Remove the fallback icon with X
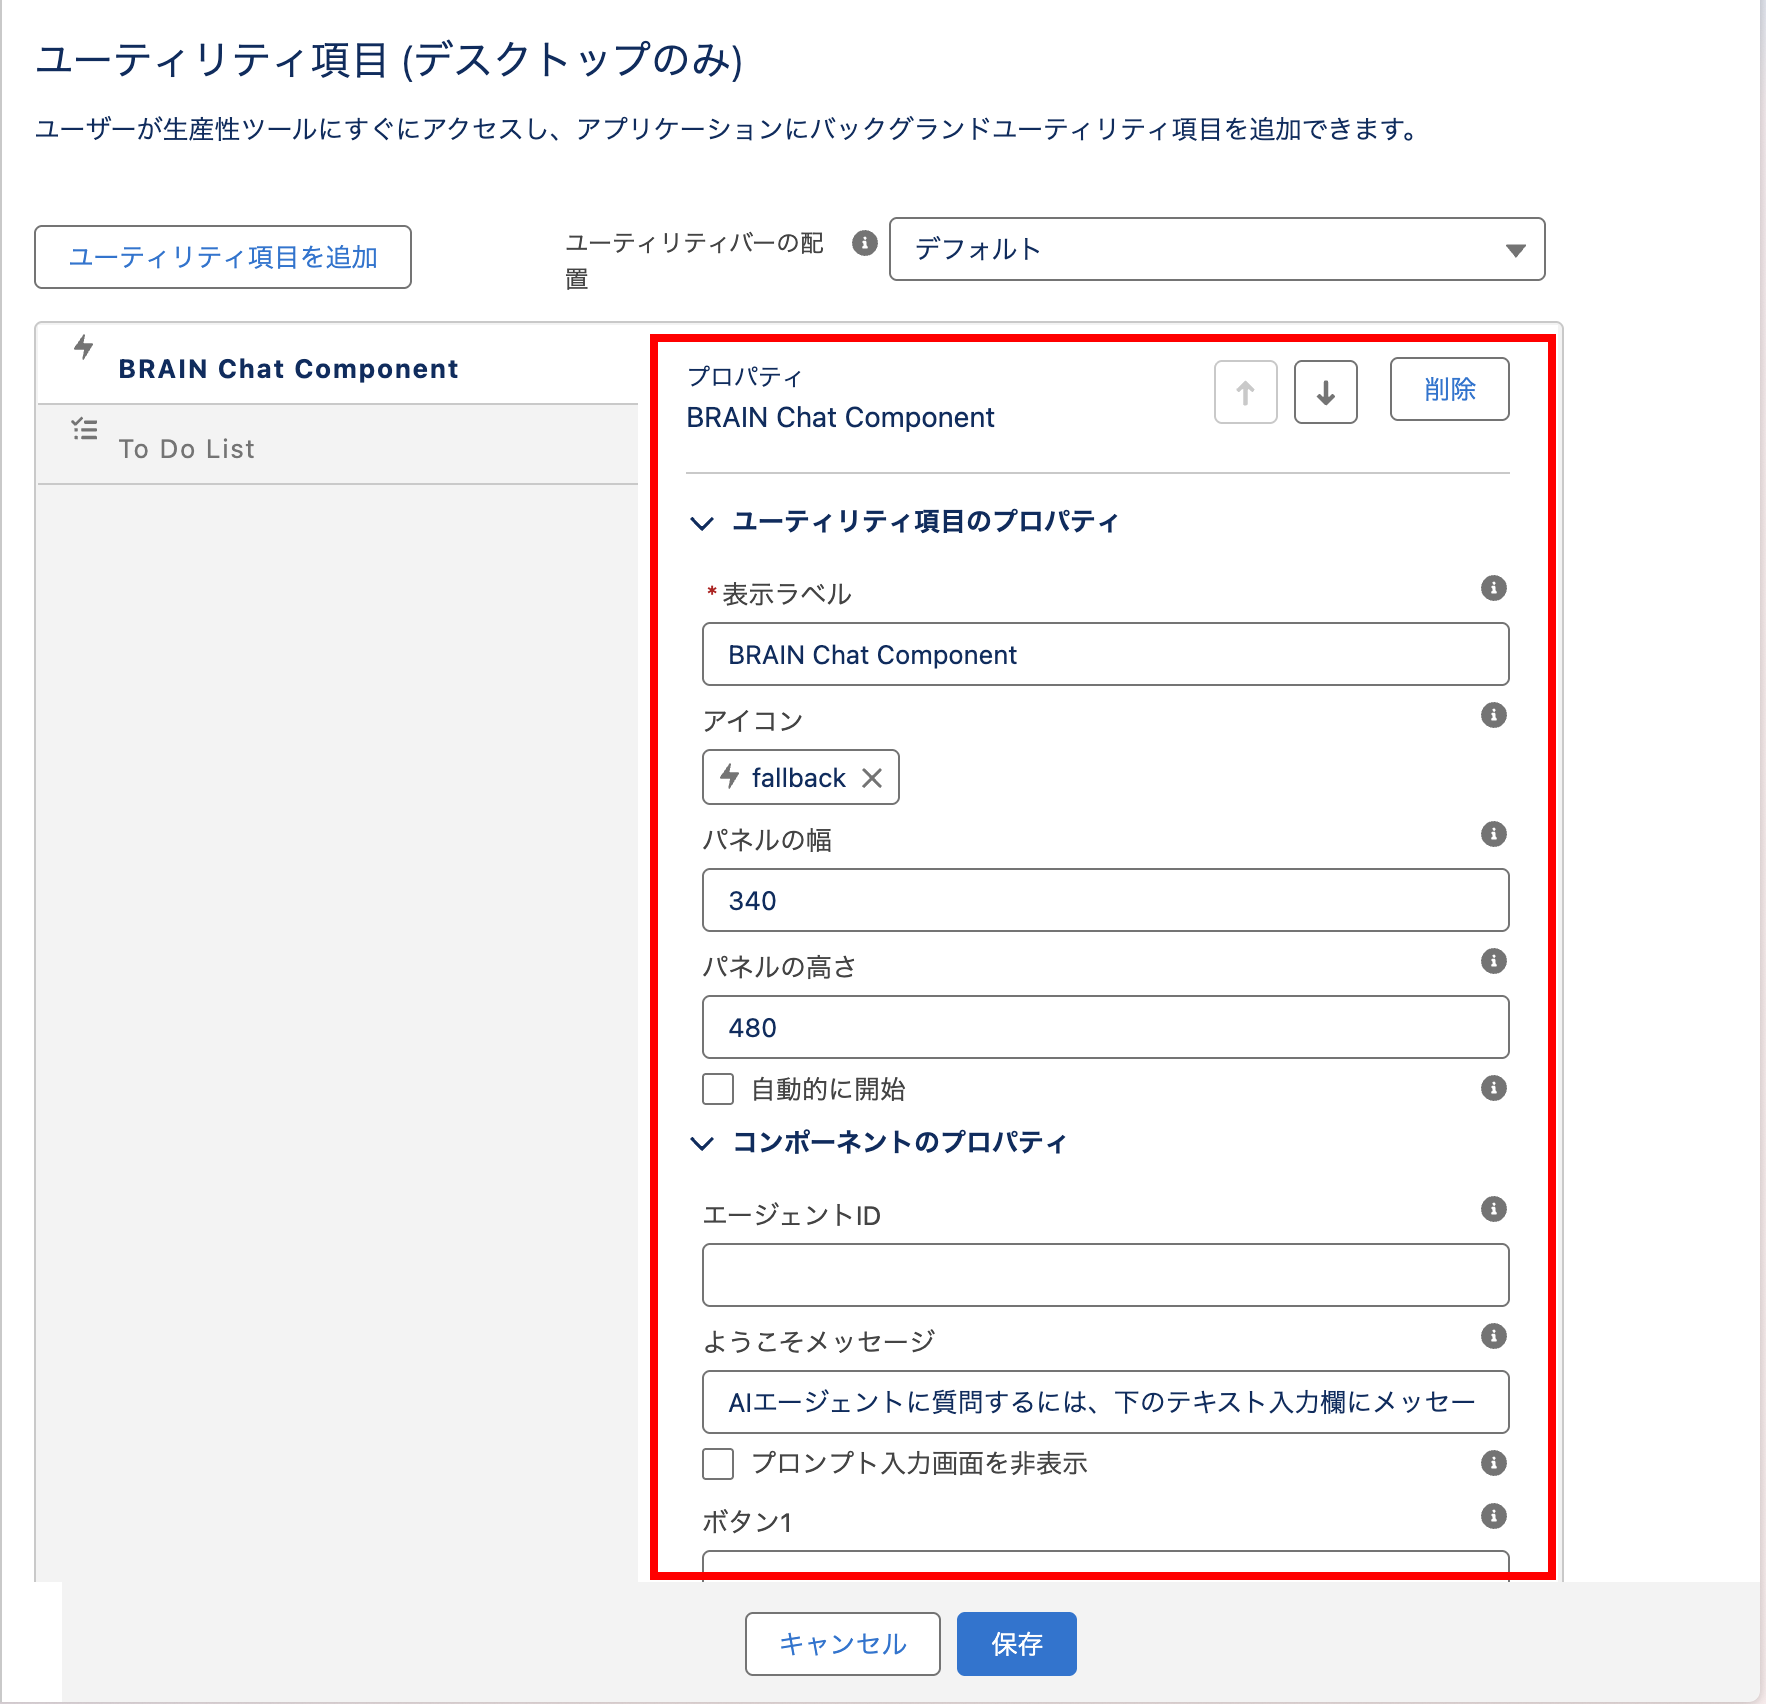The height and width of the screenshot is (1704, 1766). click(872, 778)
